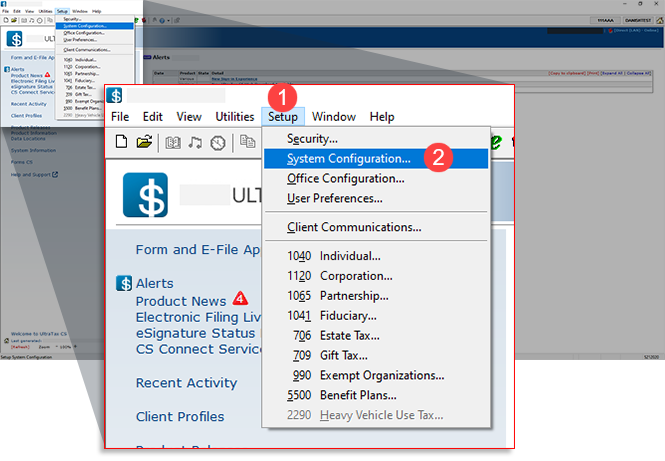The width and height of the screenshot is (665, 461).
Task: Choose 990 Exempt Organizations... in enlarged menu
Action: coord(376,375)
